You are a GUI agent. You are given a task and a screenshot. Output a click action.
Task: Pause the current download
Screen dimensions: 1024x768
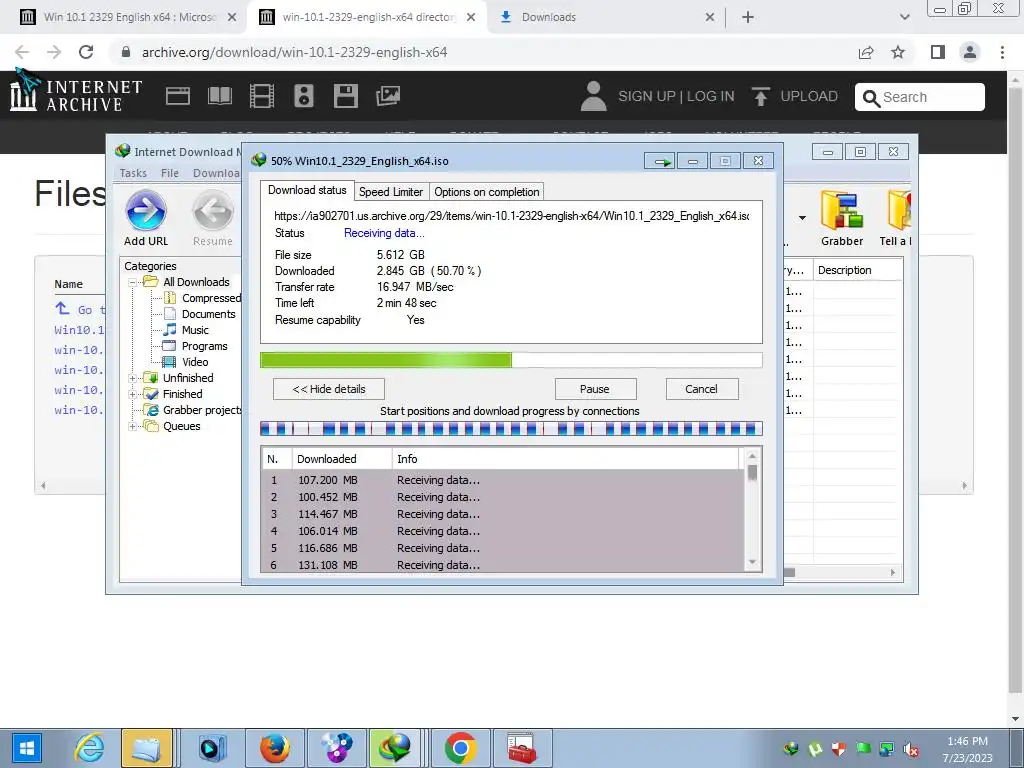pyautogui.click(x=595, y=389)
